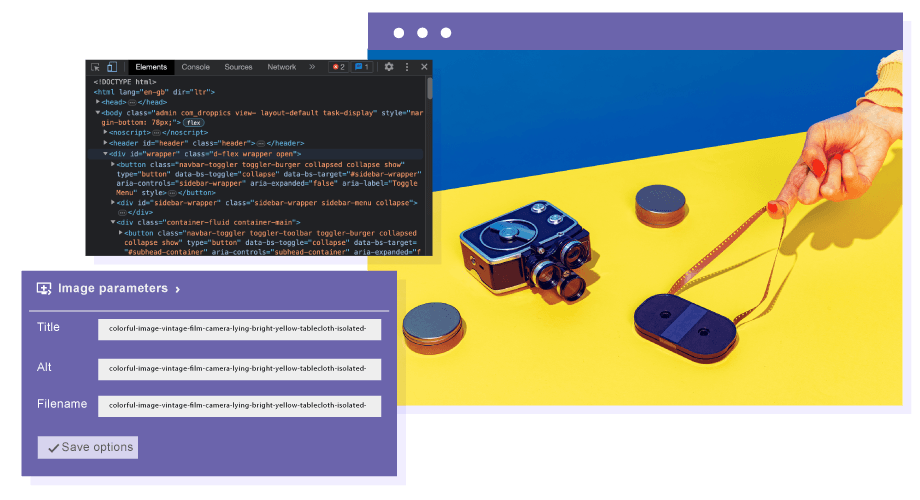
Task: Open DevTools three-dot options menu
Action: click(407, 67)
